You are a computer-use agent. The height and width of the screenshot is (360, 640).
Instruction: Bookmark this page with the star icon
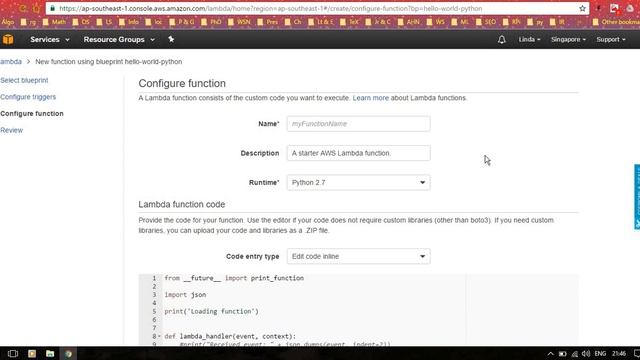pos(582,9)
